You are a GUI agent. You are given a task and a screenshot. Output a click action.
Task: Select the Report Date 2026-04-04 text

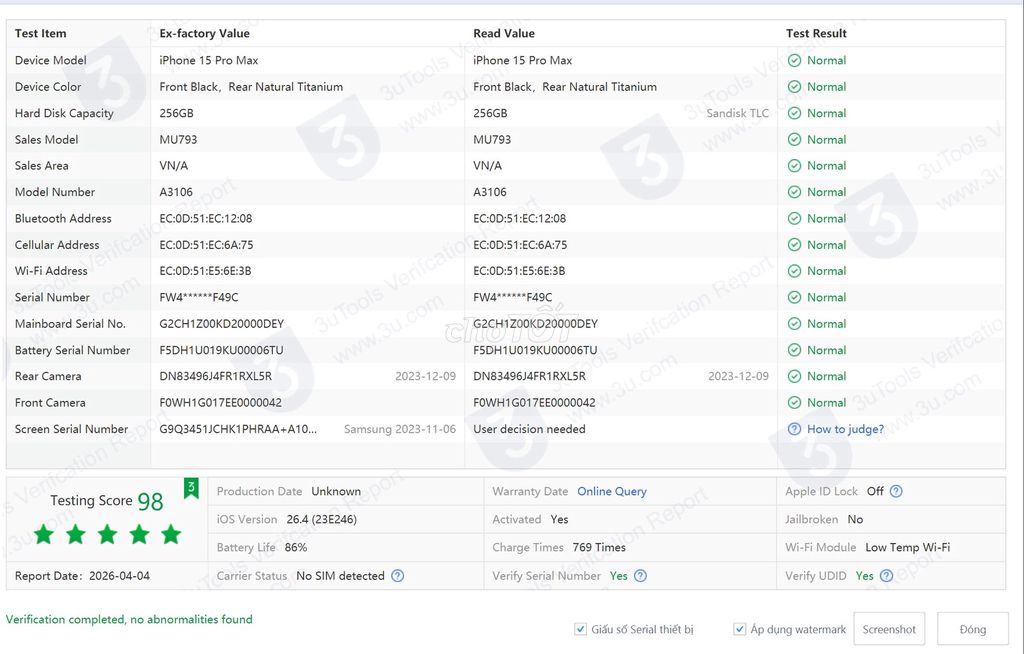coord(82,576)
